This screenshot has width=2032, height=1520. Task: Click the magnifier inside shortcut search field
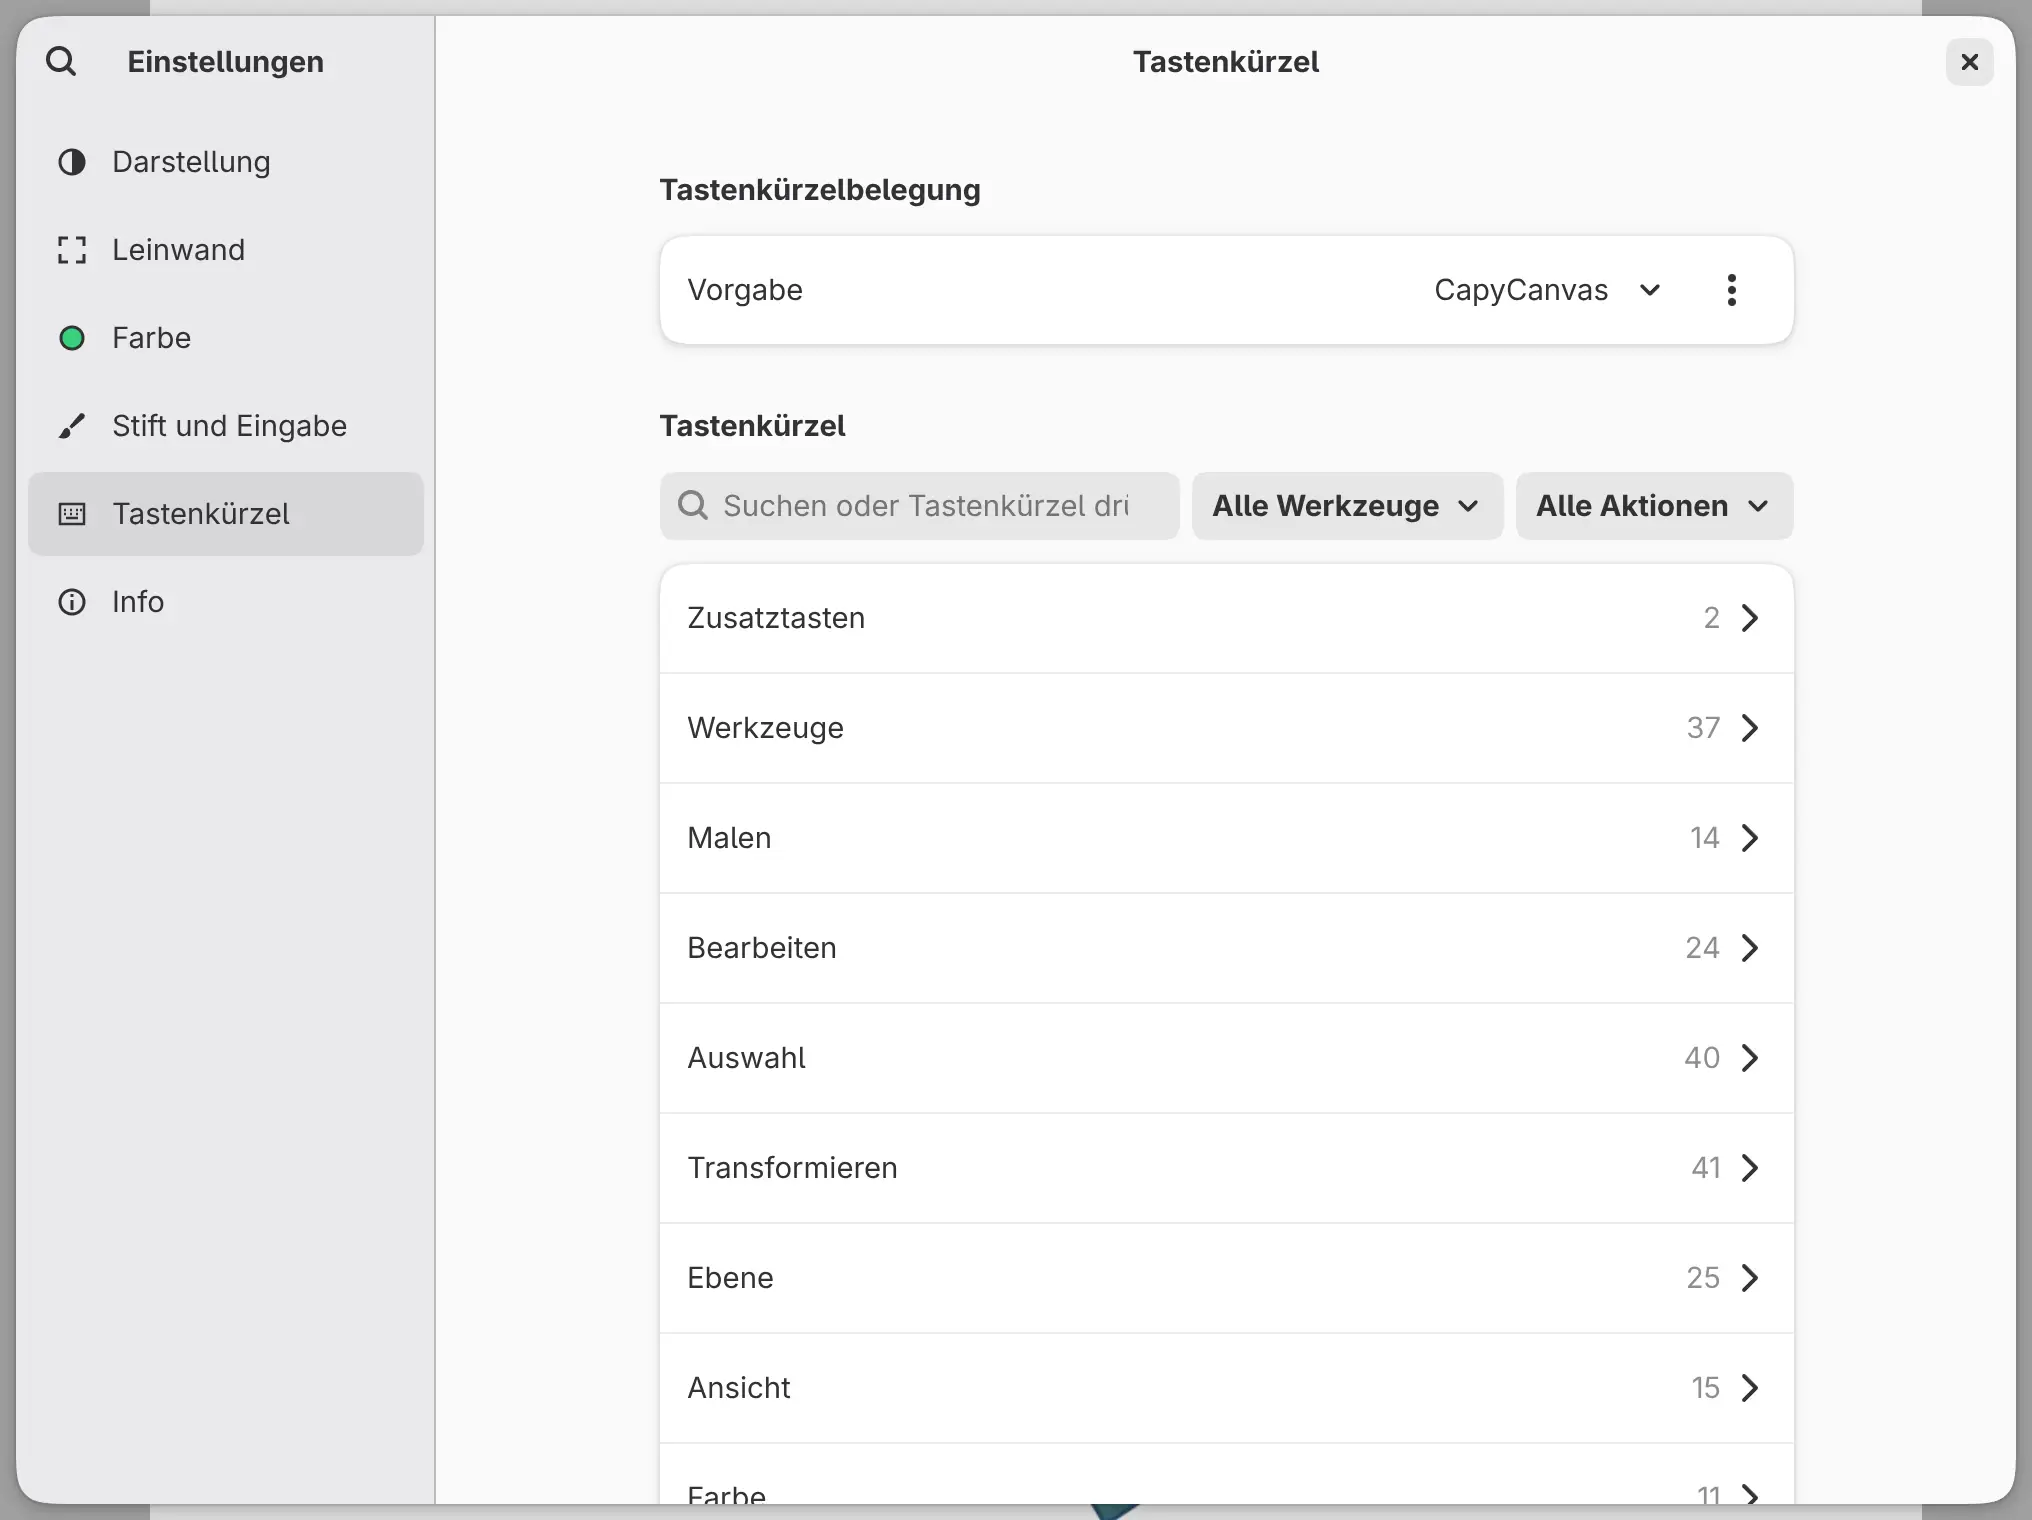coord(693,506)
